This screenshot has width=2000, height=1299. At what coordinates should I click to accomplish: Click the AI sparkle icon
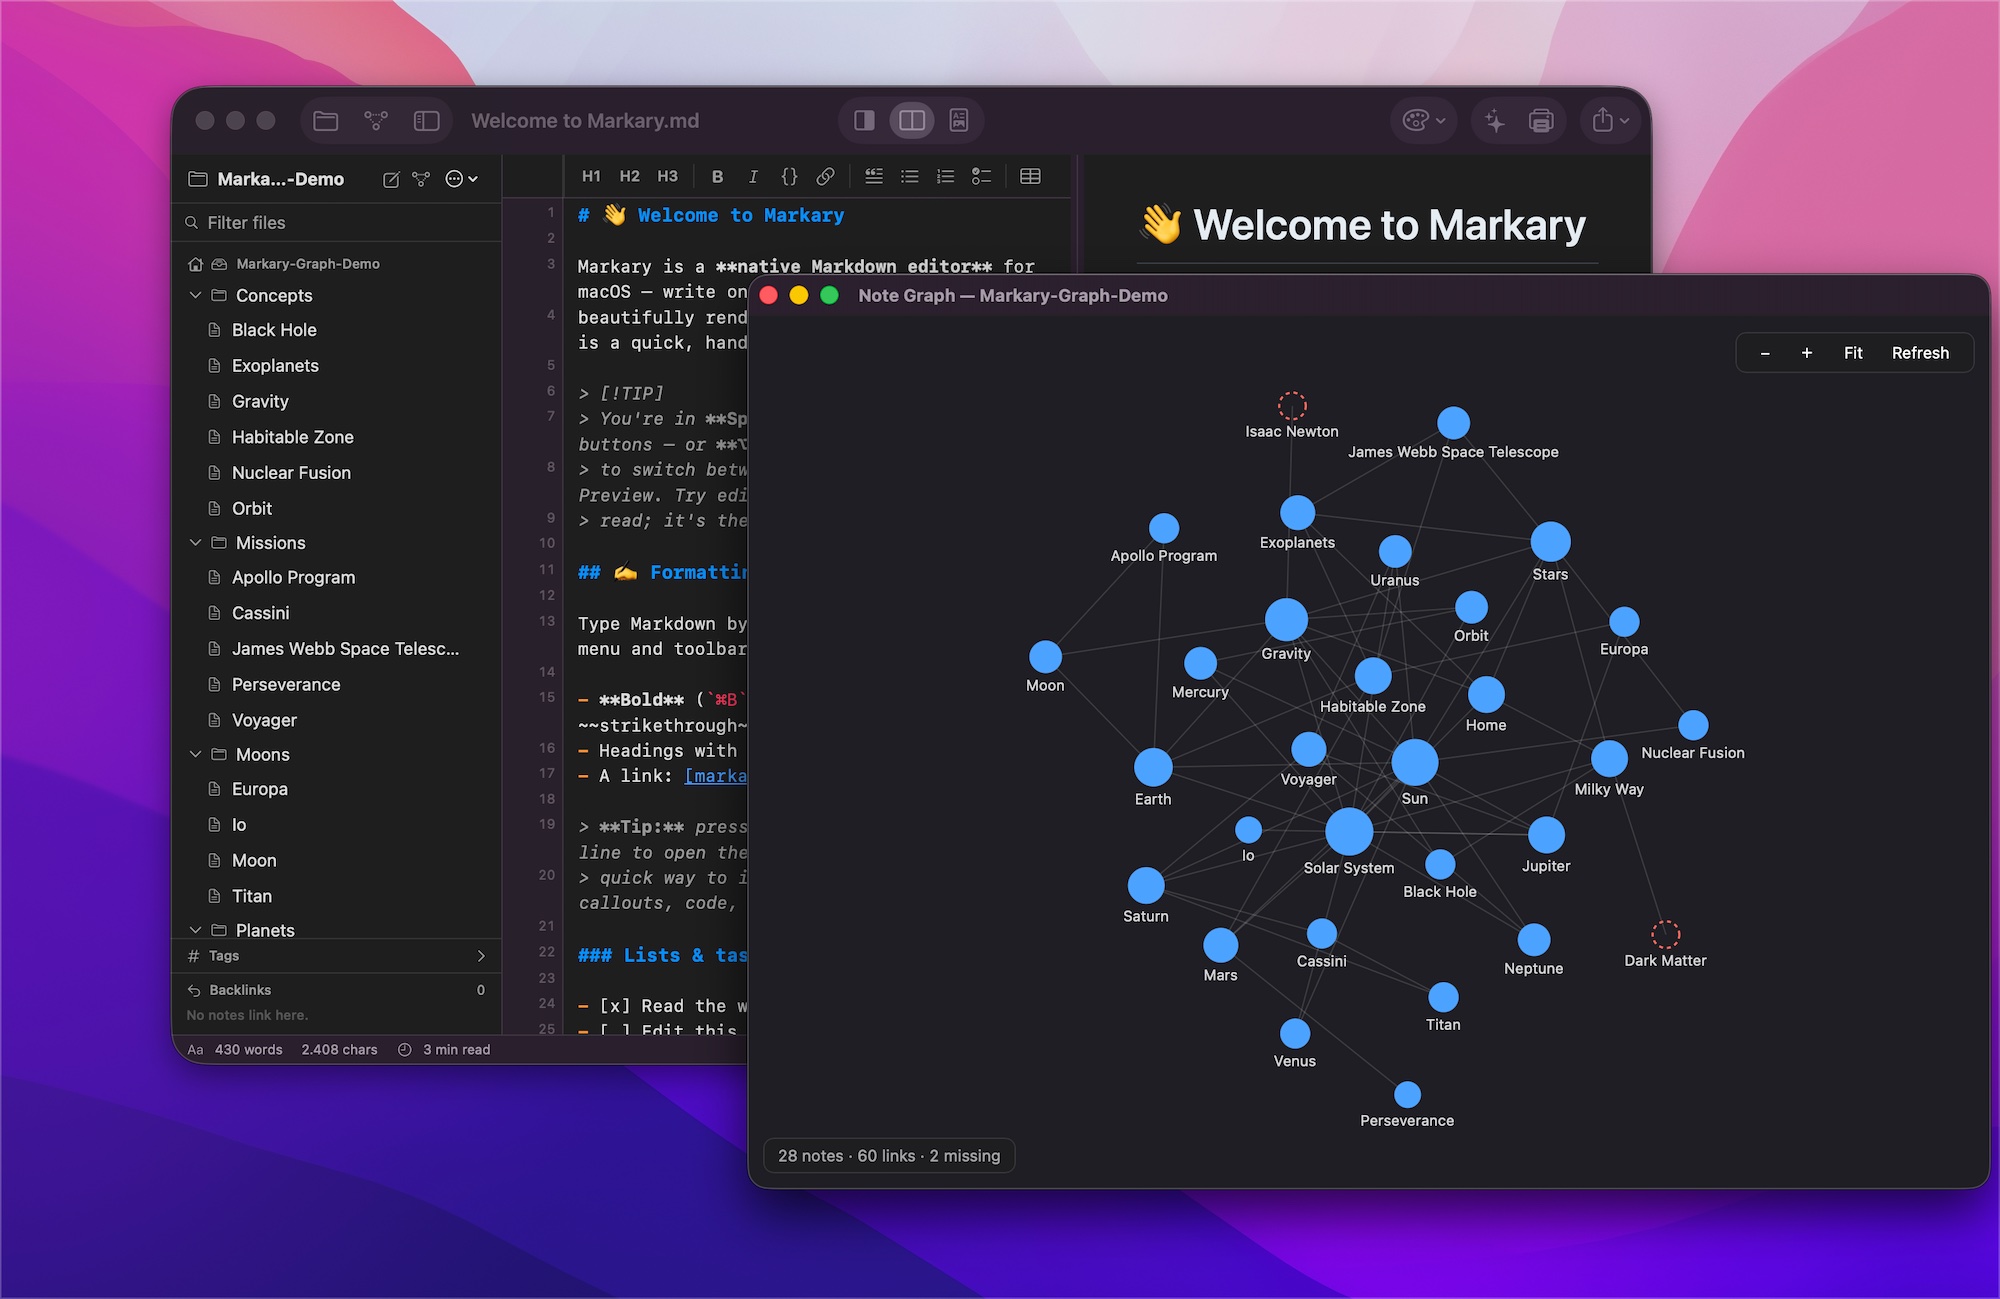coord(1495,121)
